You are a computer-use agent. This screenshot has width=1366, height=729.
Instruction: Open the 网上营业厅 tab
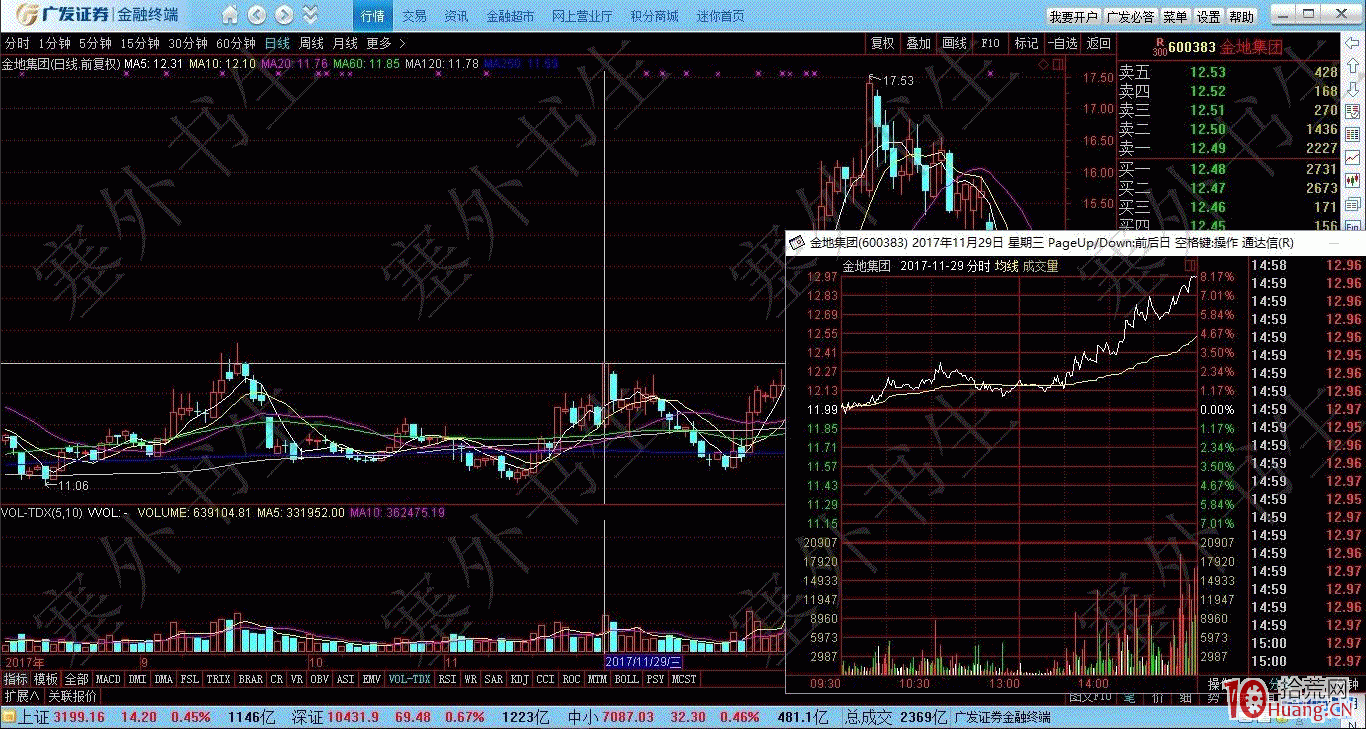[x=583, y=16]
